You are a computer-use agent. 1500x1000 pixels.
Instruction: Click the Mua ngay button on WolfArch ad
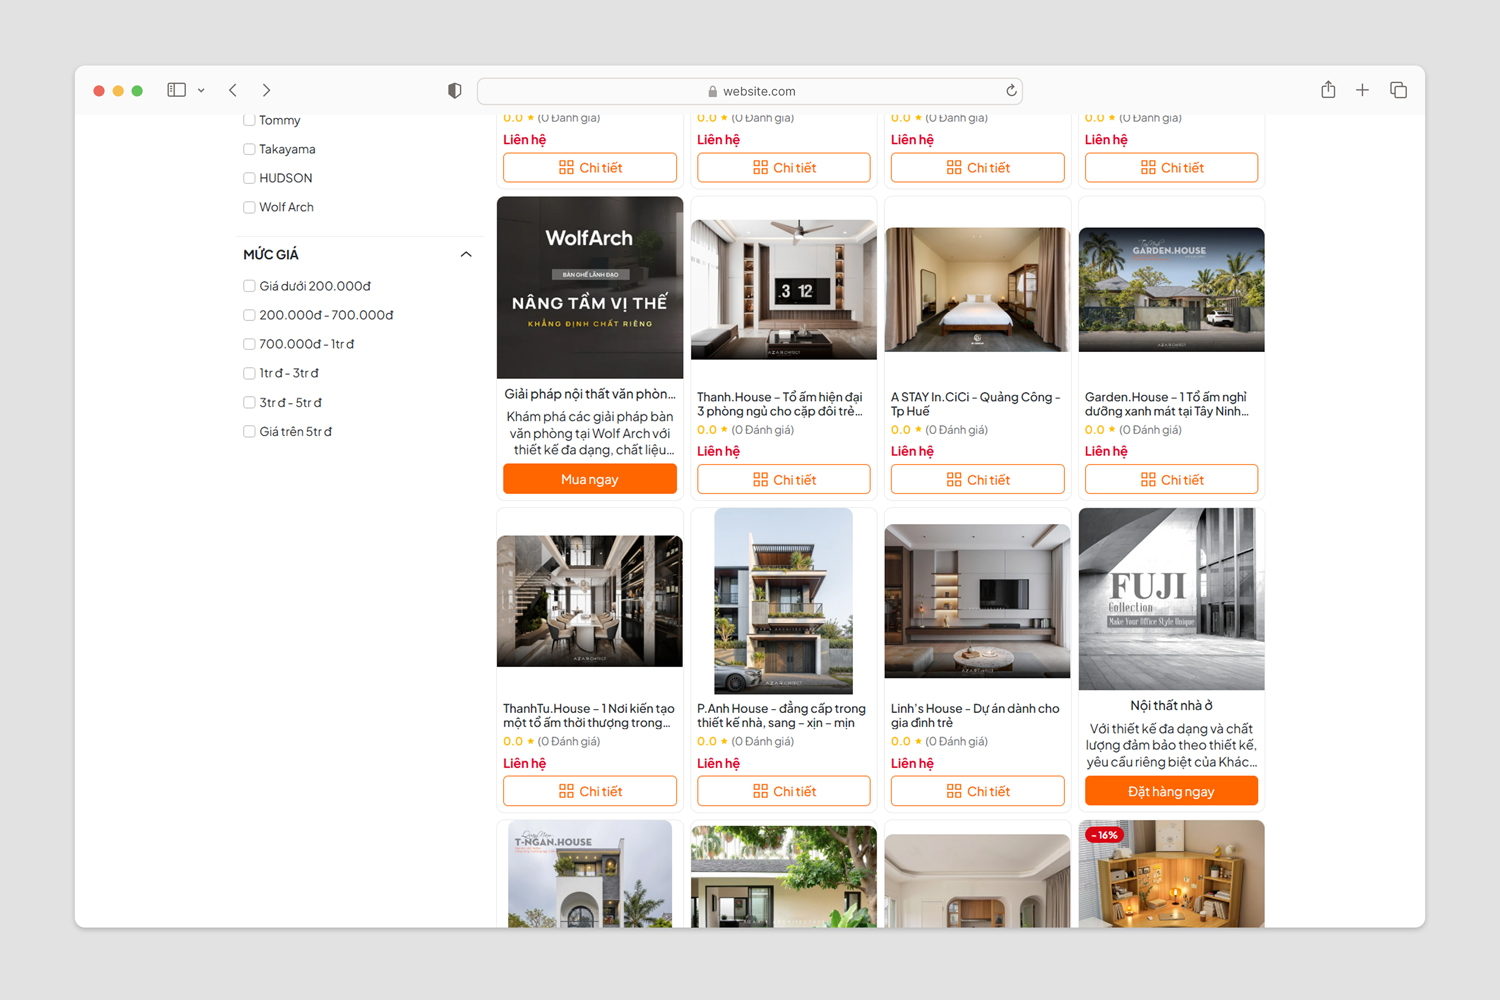590,479
